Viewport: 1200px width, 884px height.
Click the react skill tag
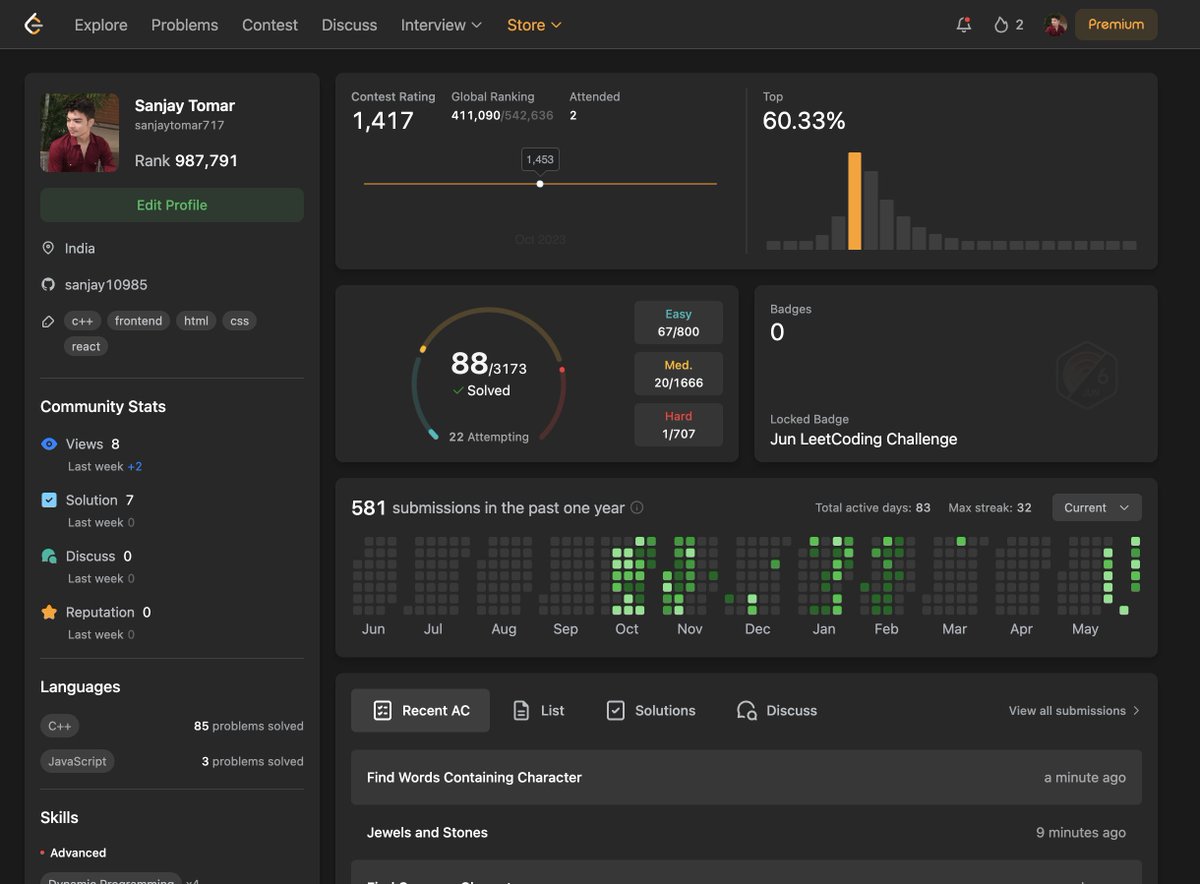point(86,347)
